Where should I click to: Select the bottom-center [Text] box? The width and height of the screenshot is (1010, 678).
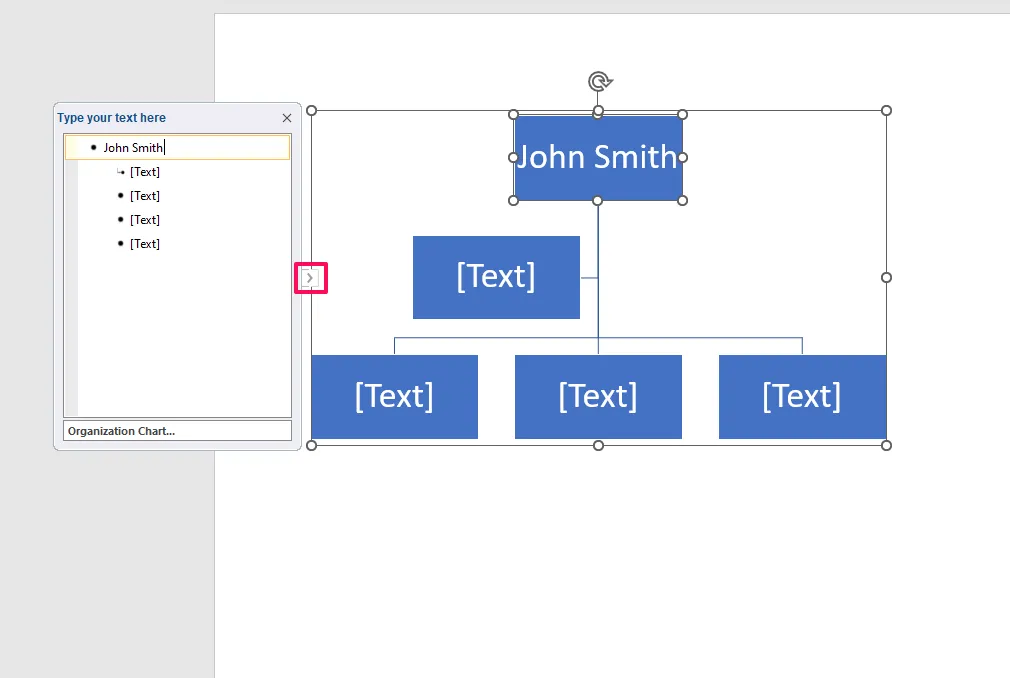598,397
